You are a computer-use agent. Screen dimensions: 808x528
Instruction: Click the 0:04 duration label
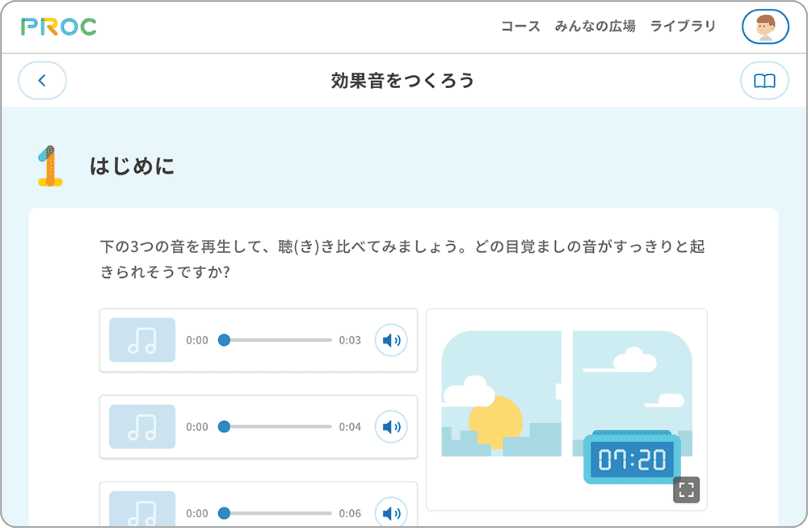350,427
